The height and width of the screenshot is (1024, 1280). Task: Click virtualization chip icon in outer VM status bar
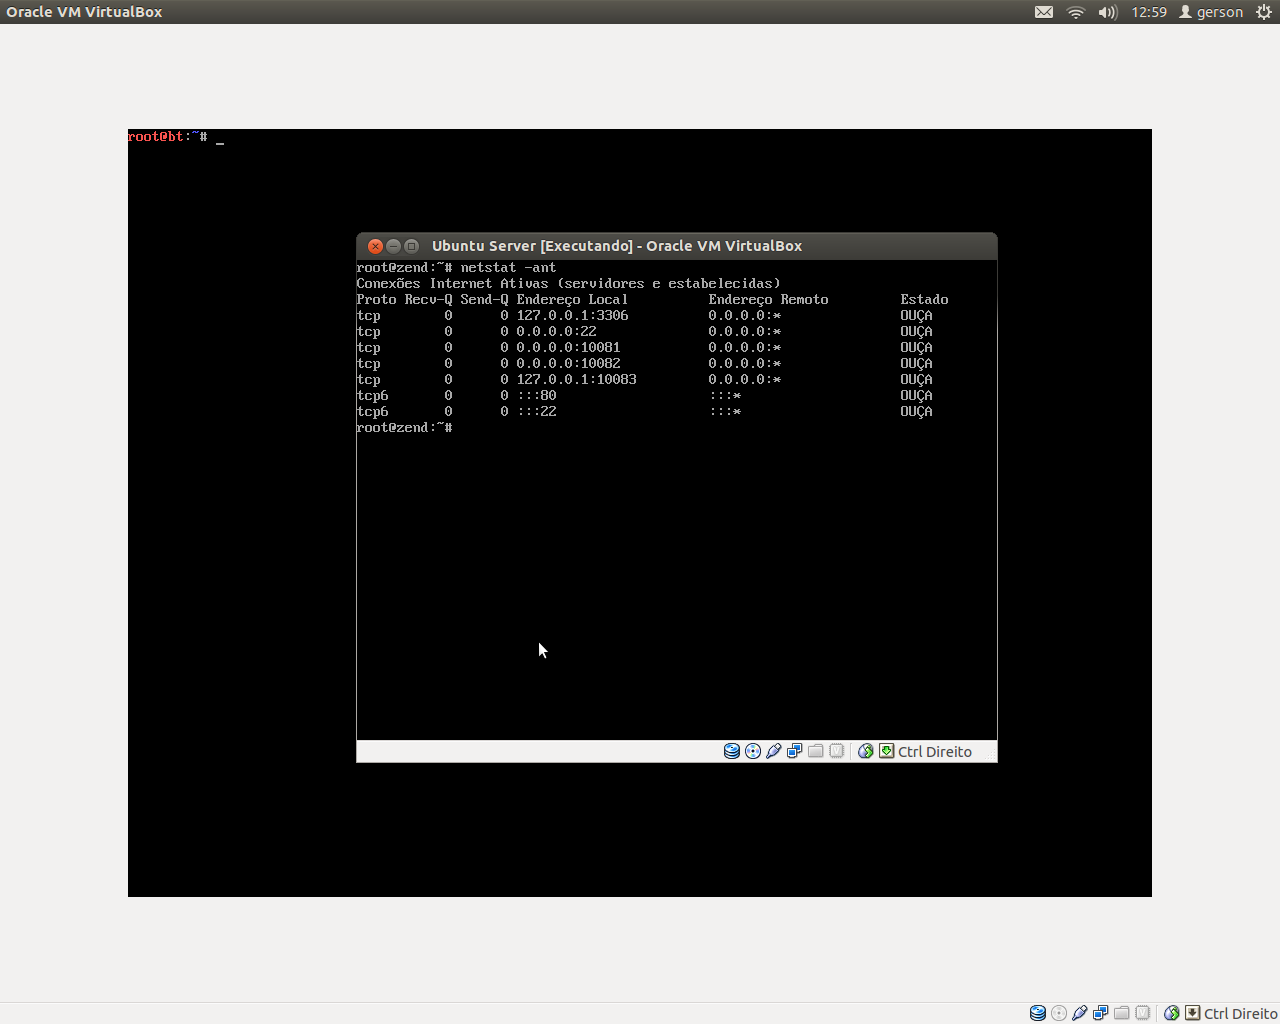(1143, 1013)
